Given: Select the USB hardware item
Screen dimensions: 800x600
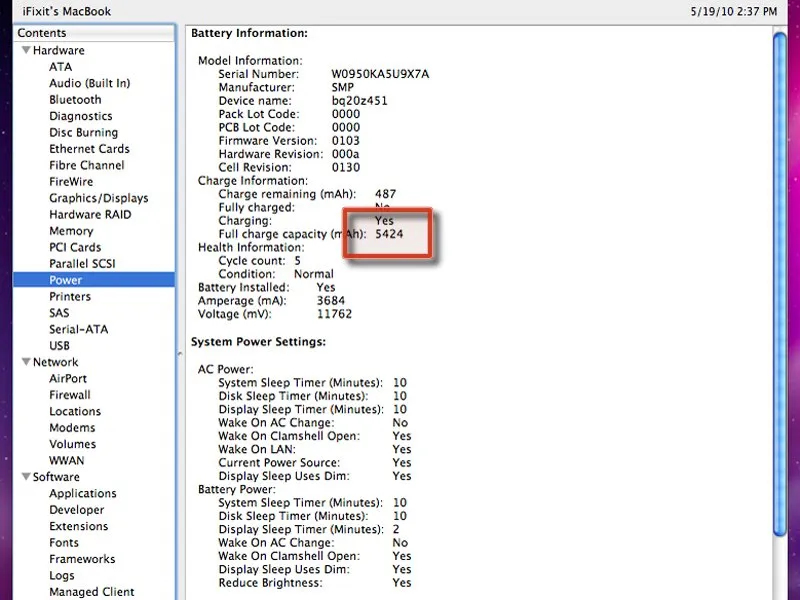Looking at the screenshot, I should click(60, 346).
